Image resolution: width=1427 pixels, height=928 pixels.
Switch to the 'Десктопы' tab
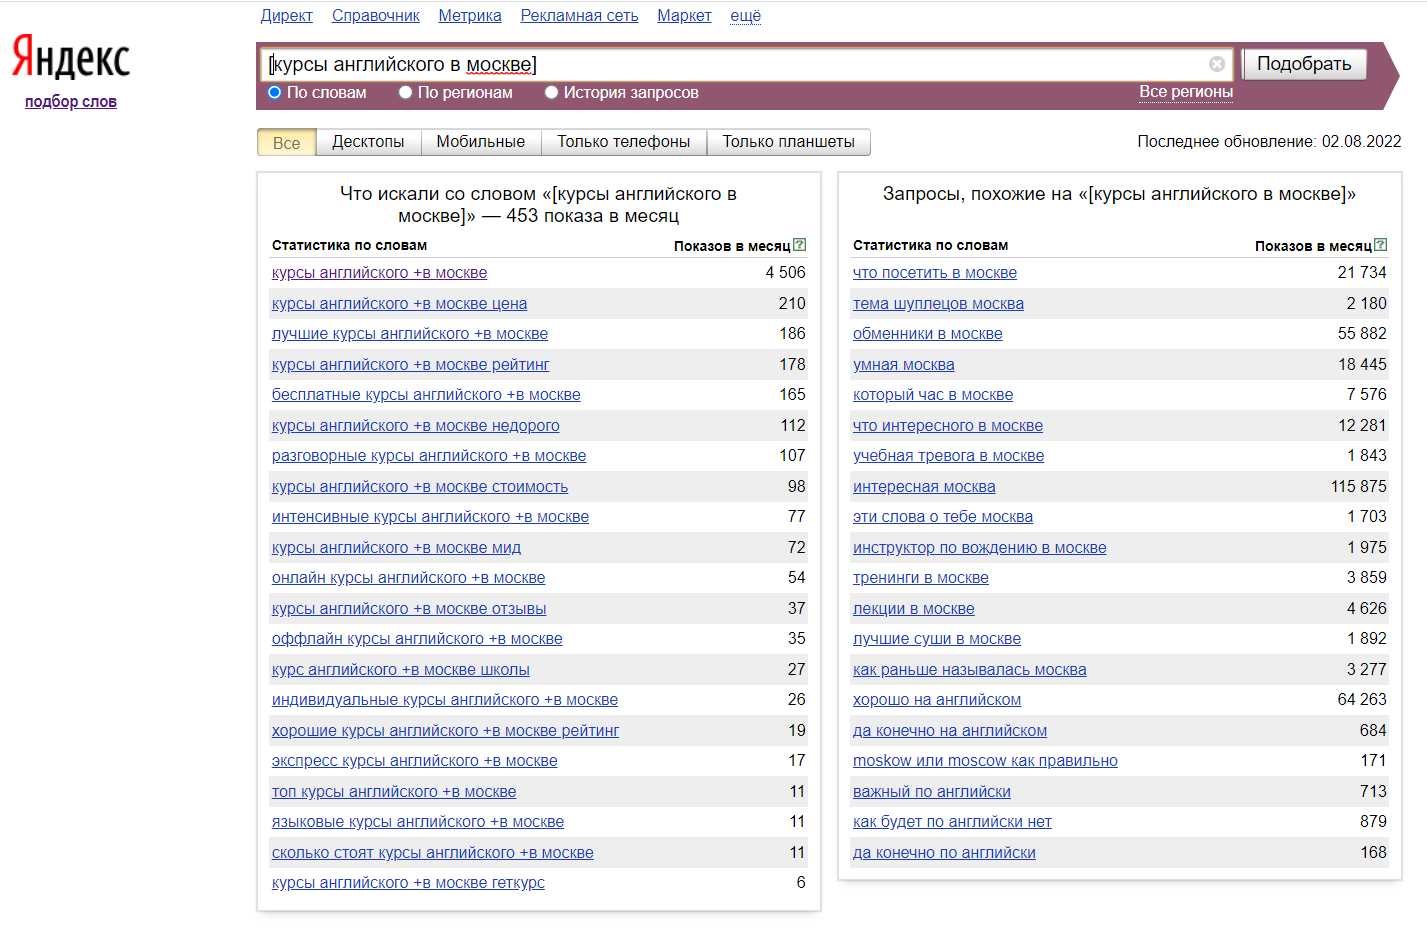368,142
